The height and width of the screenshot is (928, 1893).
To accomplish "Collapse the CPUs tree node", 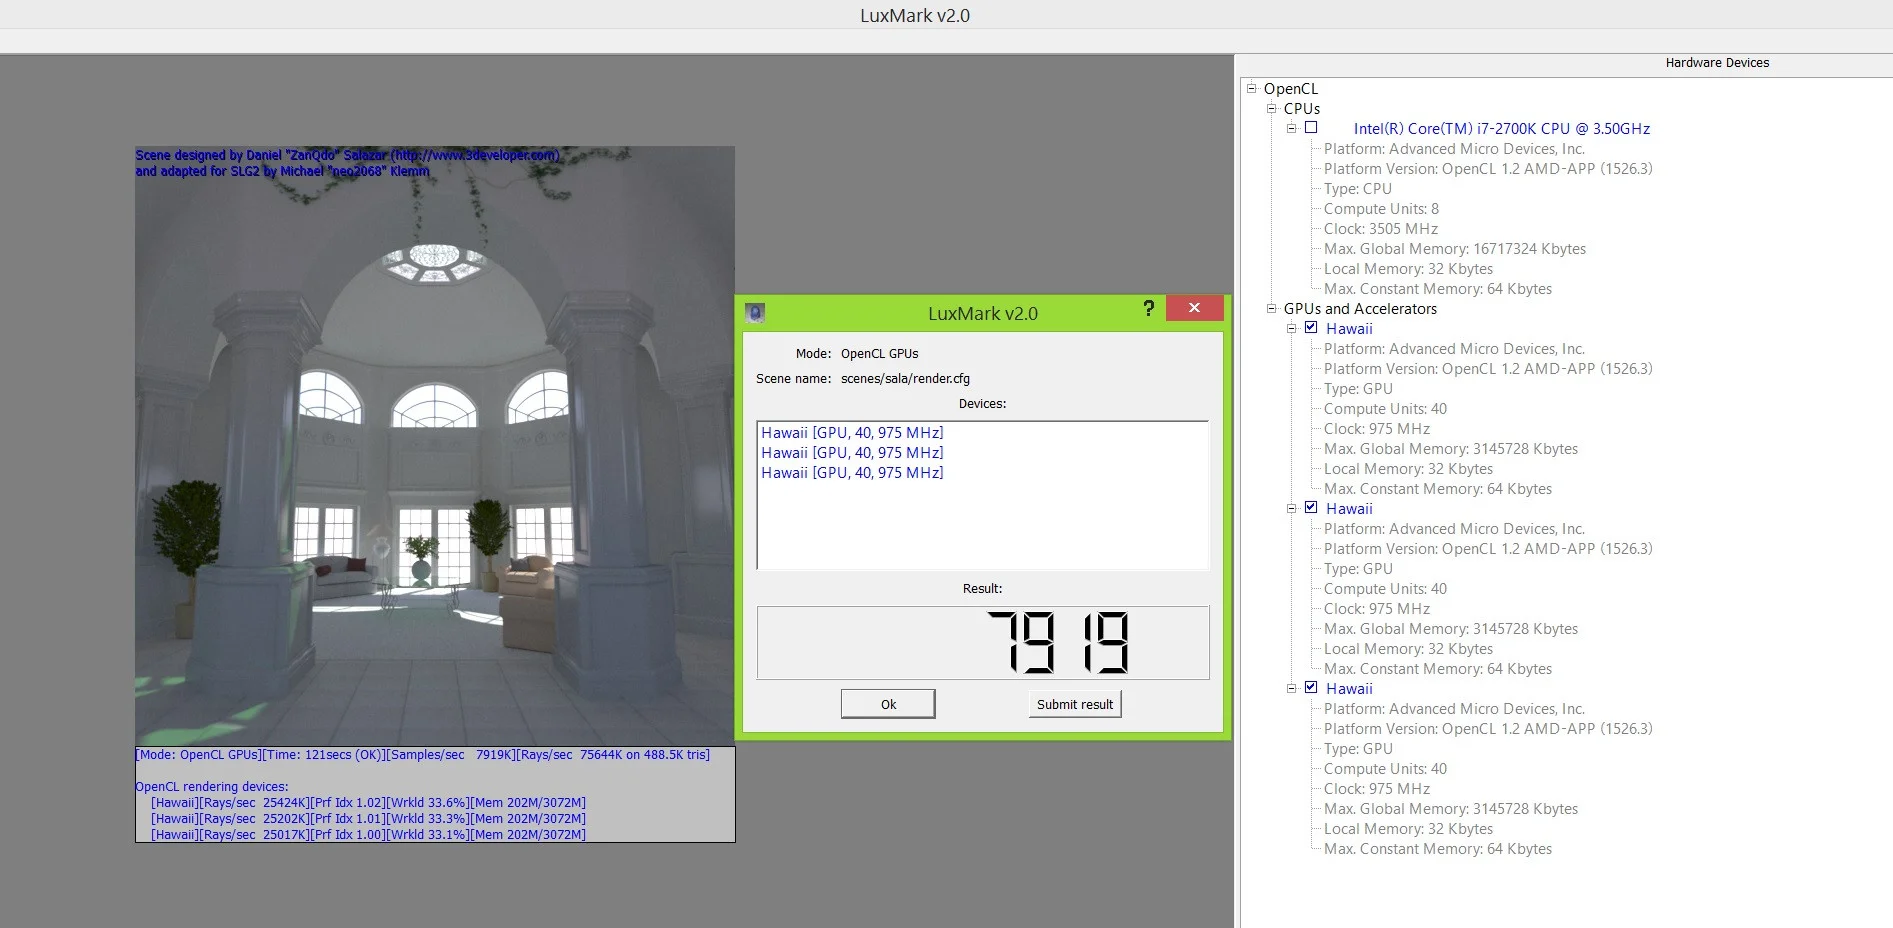I will click(x=1271, y=108).
